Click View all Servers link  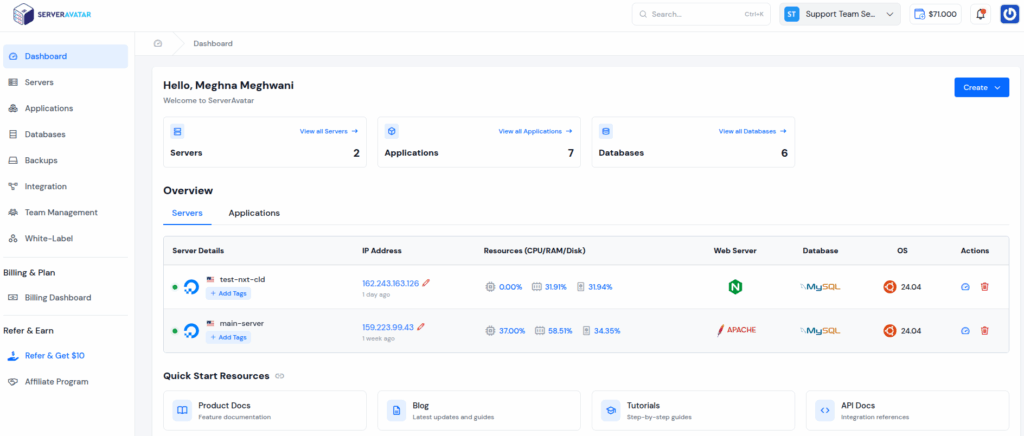tap(328, 131)
